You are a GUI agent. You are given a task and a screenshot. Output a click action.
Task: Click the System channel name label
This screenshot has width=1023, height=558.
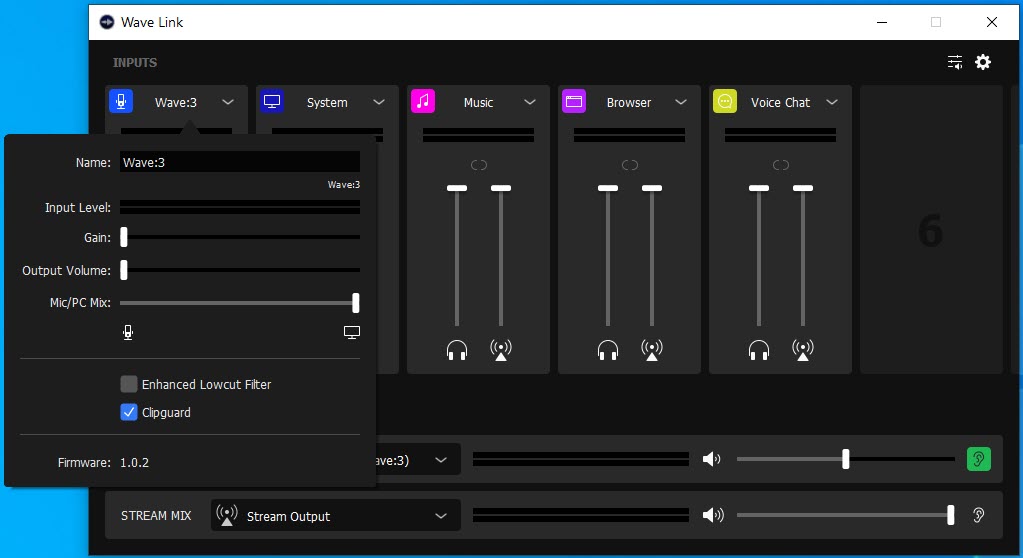tap(327, 102)
